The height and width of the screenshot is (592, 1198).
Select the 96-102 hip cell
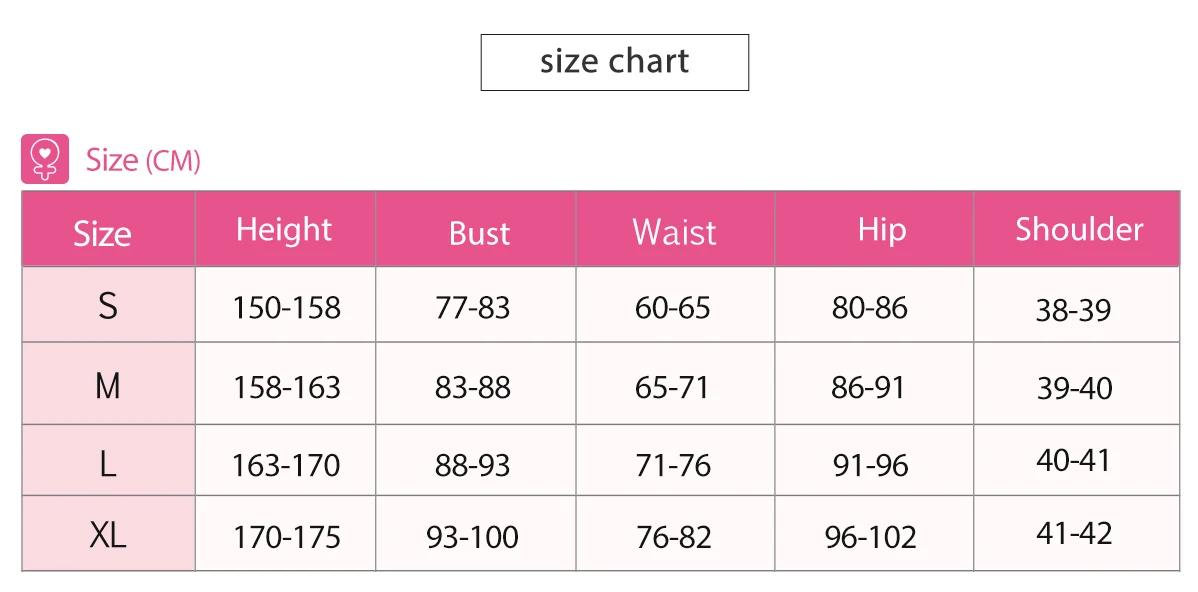pyautogui.click(x=874, y=534)
